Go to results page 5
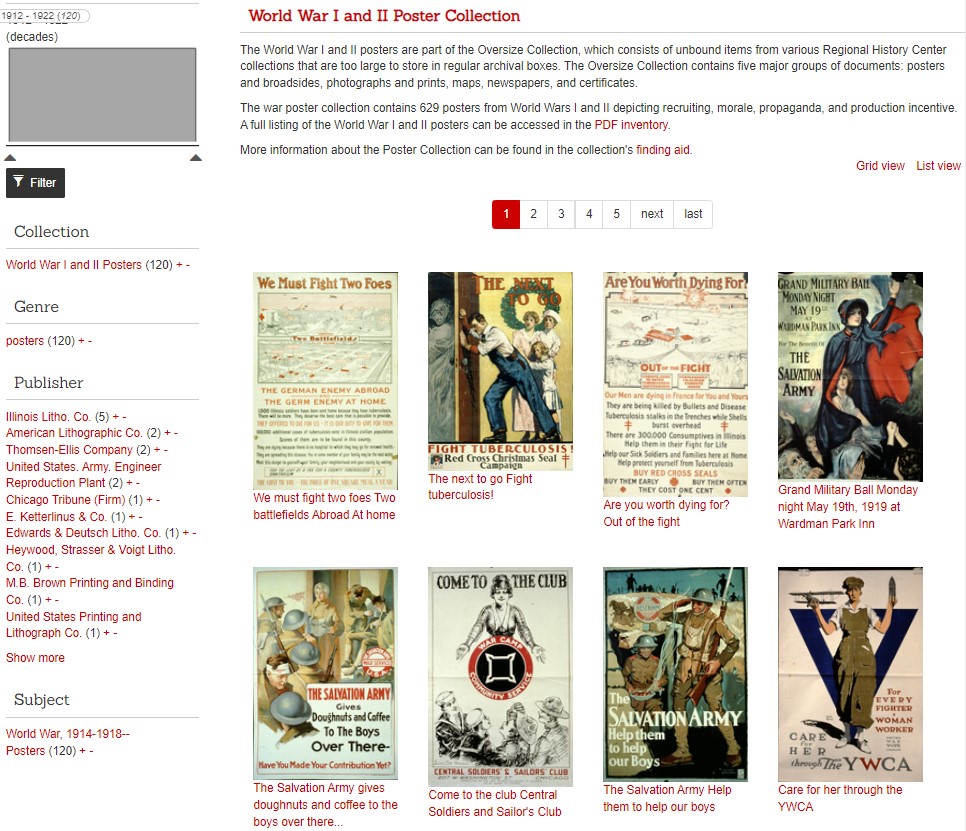The width and height of the screenshot is (966, 831). click(617, 214)
